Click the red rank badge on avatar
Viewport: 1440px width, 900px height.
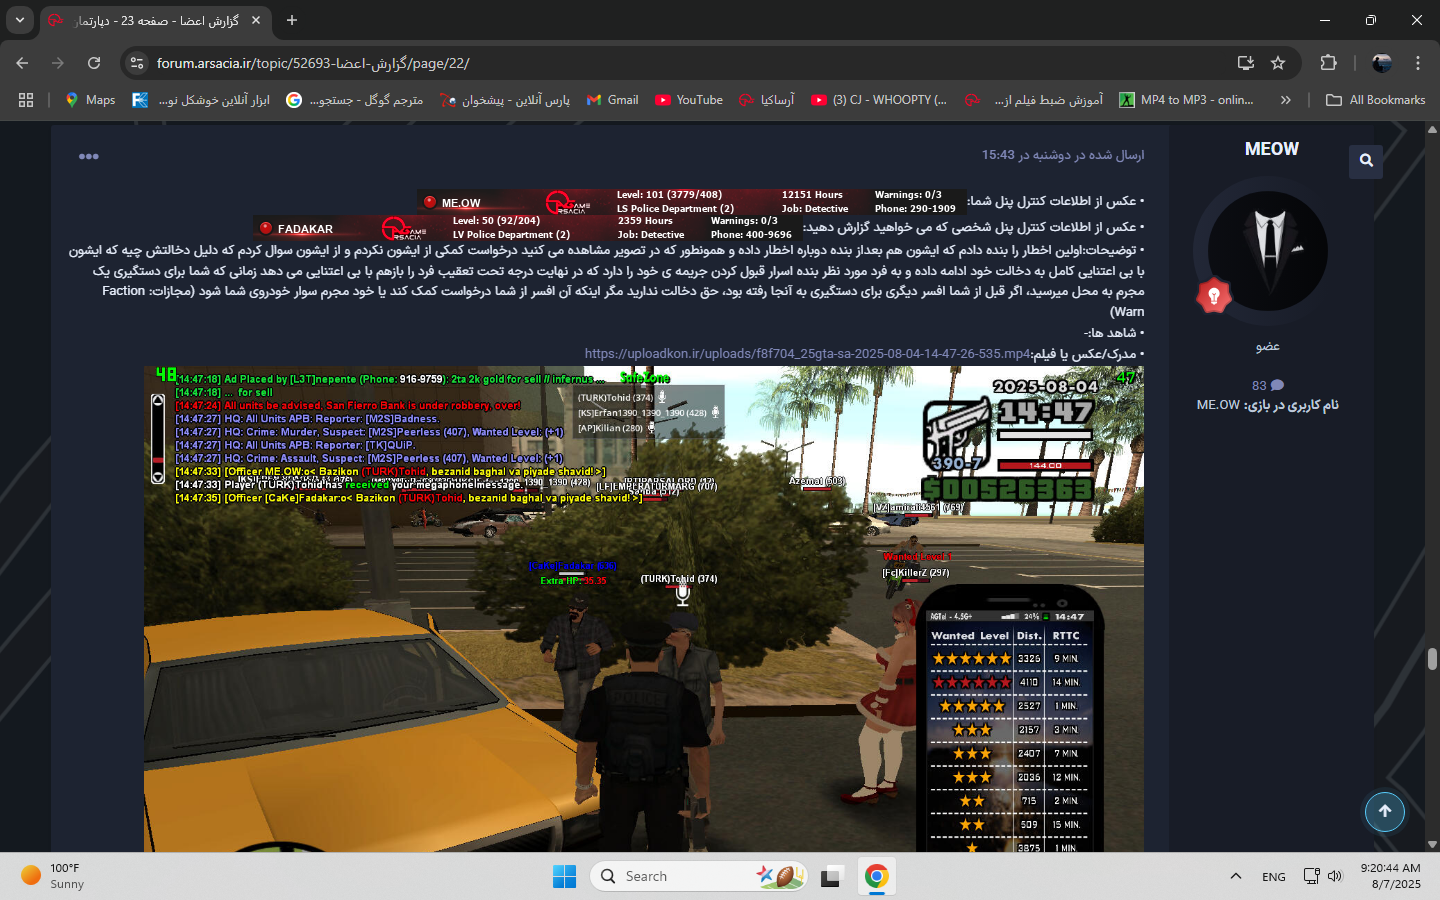1214,295
